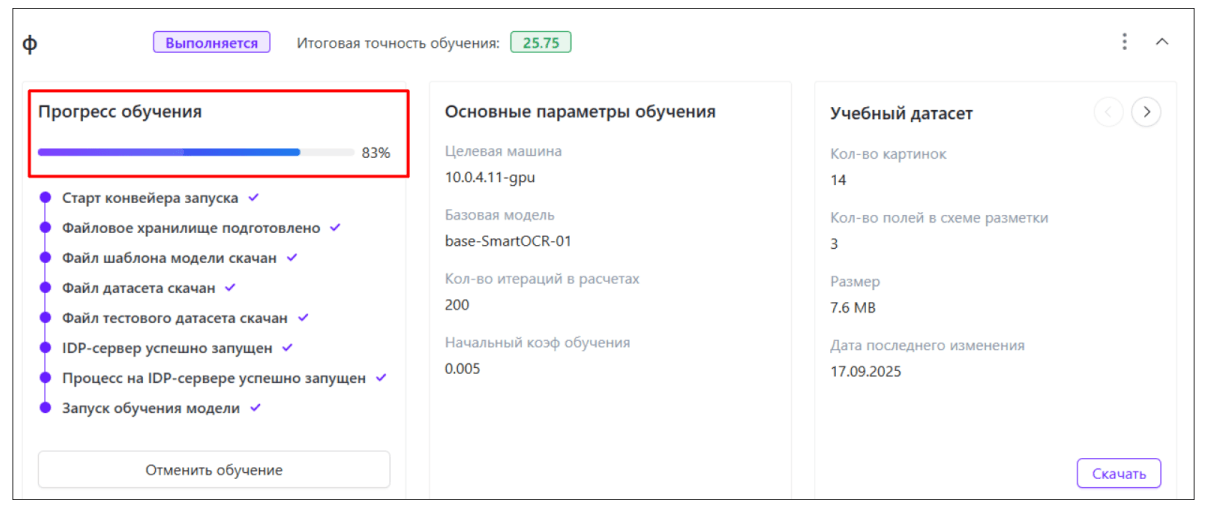Click checkmark next to Файловое хранилище подготовлено
The width and height of the screenshot is (1205, 509).
[336, 228]
